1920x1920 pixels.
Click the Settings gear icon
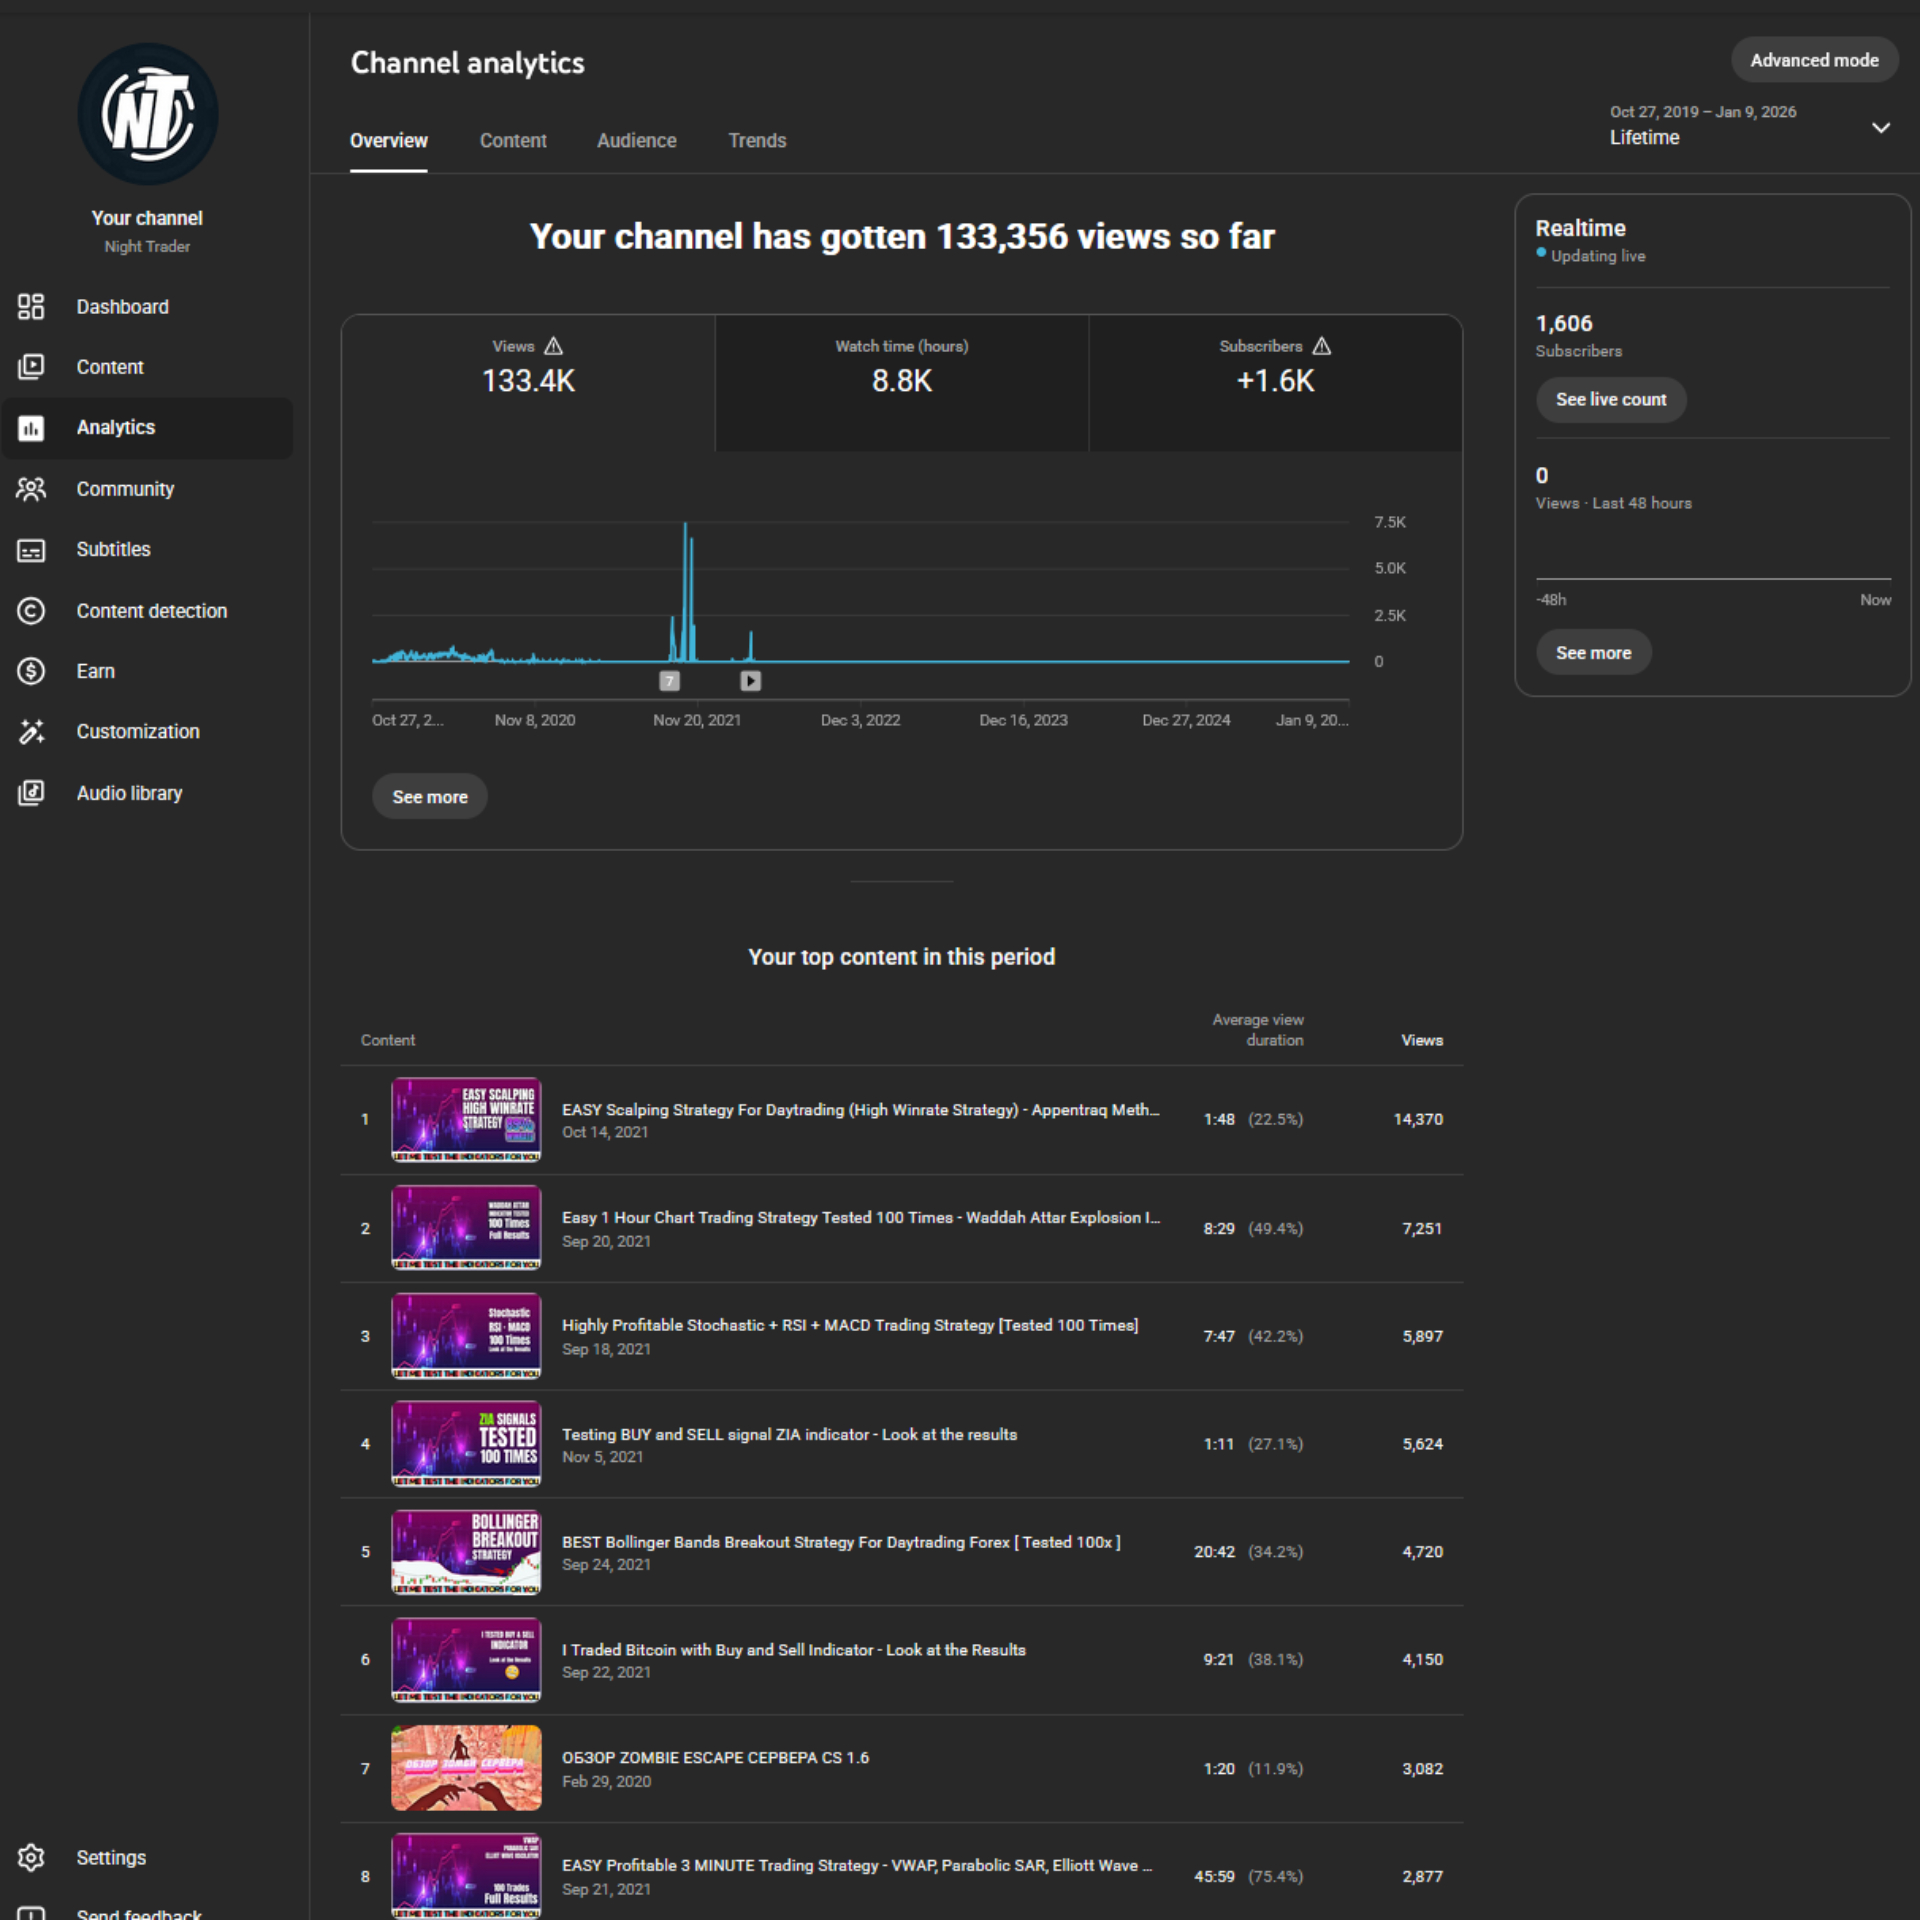tap(31, 1857)
